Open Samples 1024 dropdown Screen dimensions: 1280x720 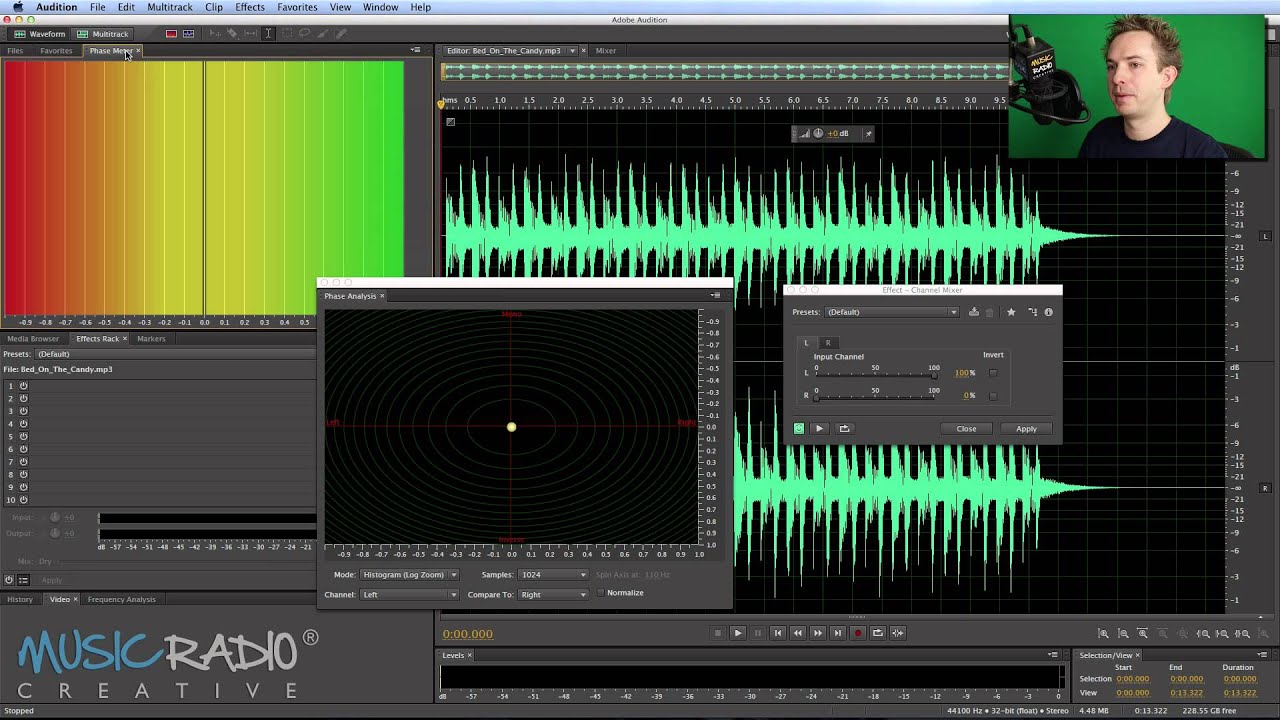pyautogui.click(x=553, y=575)
